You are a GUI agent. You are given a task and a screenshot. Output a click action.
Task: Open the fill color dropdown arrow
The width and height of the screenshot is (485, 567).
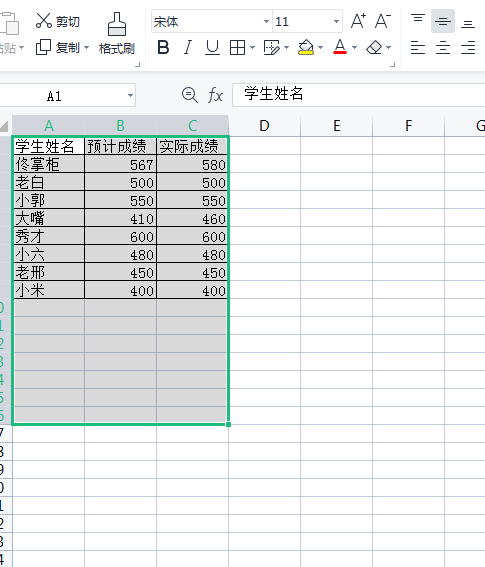click(320, 47)
